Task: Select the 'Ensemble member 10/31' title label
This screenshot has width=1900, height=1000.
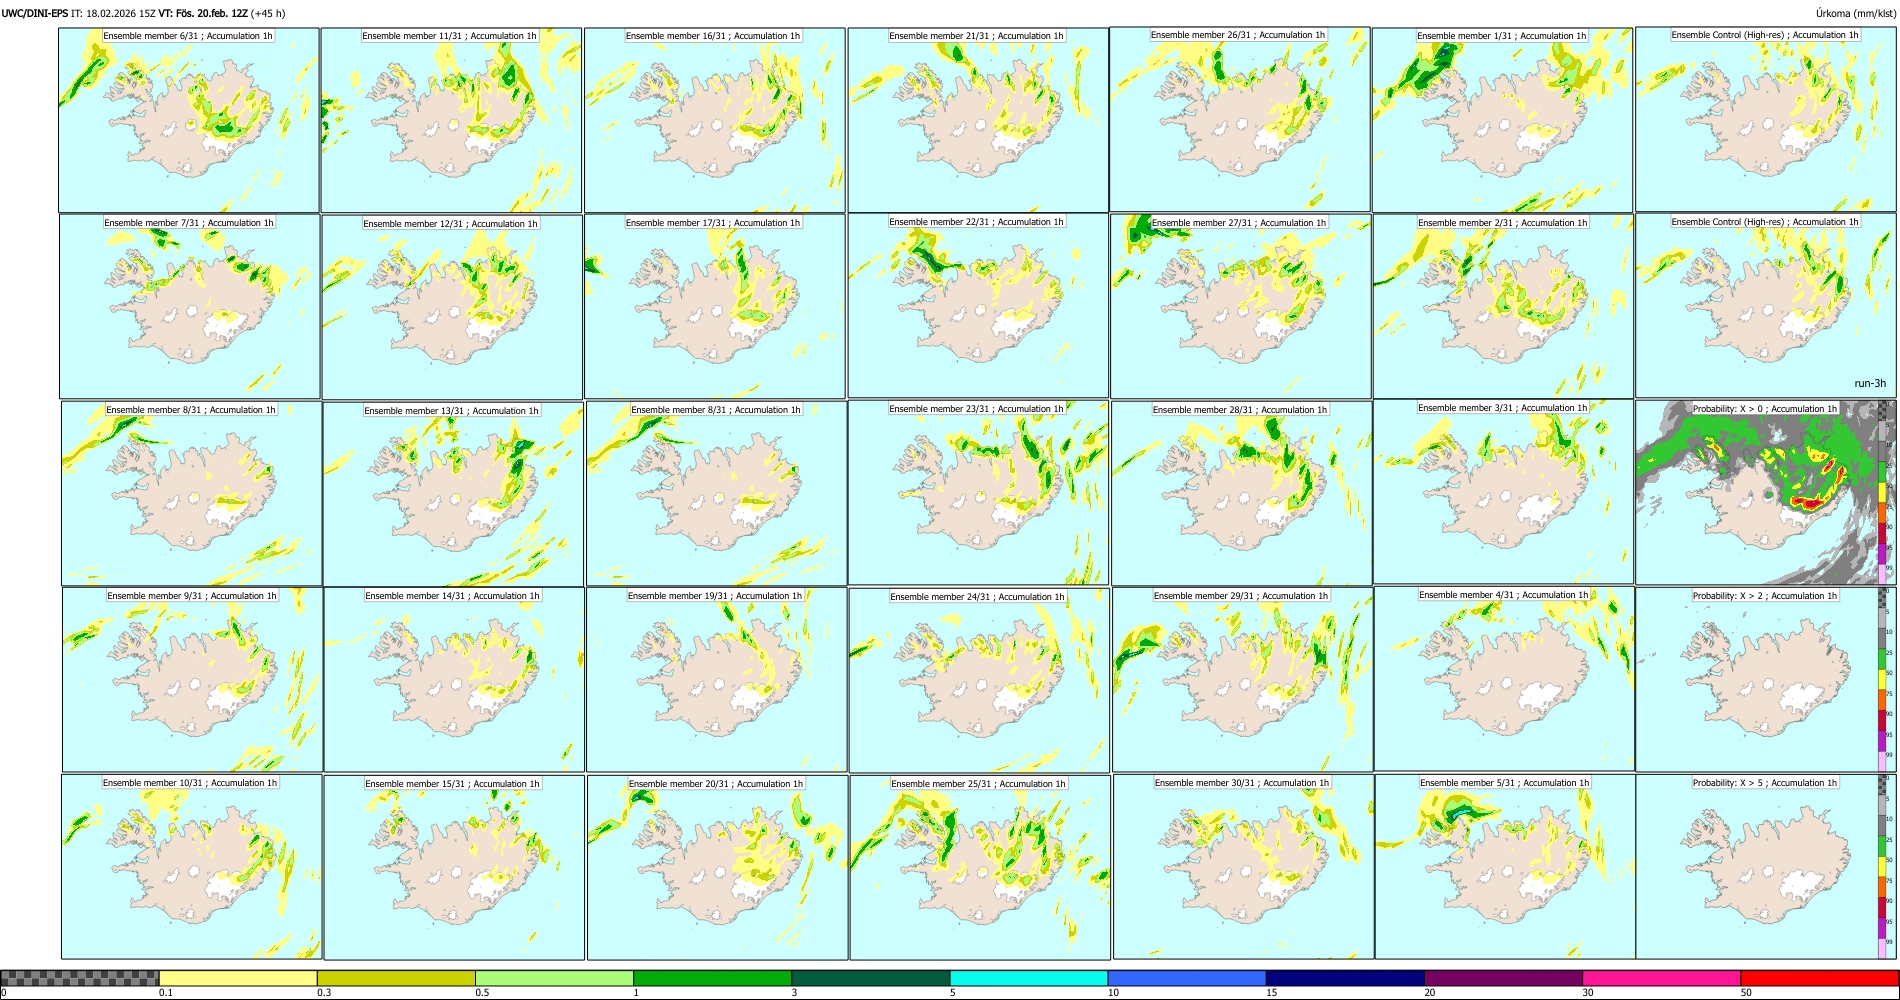Action: [190, 783]
